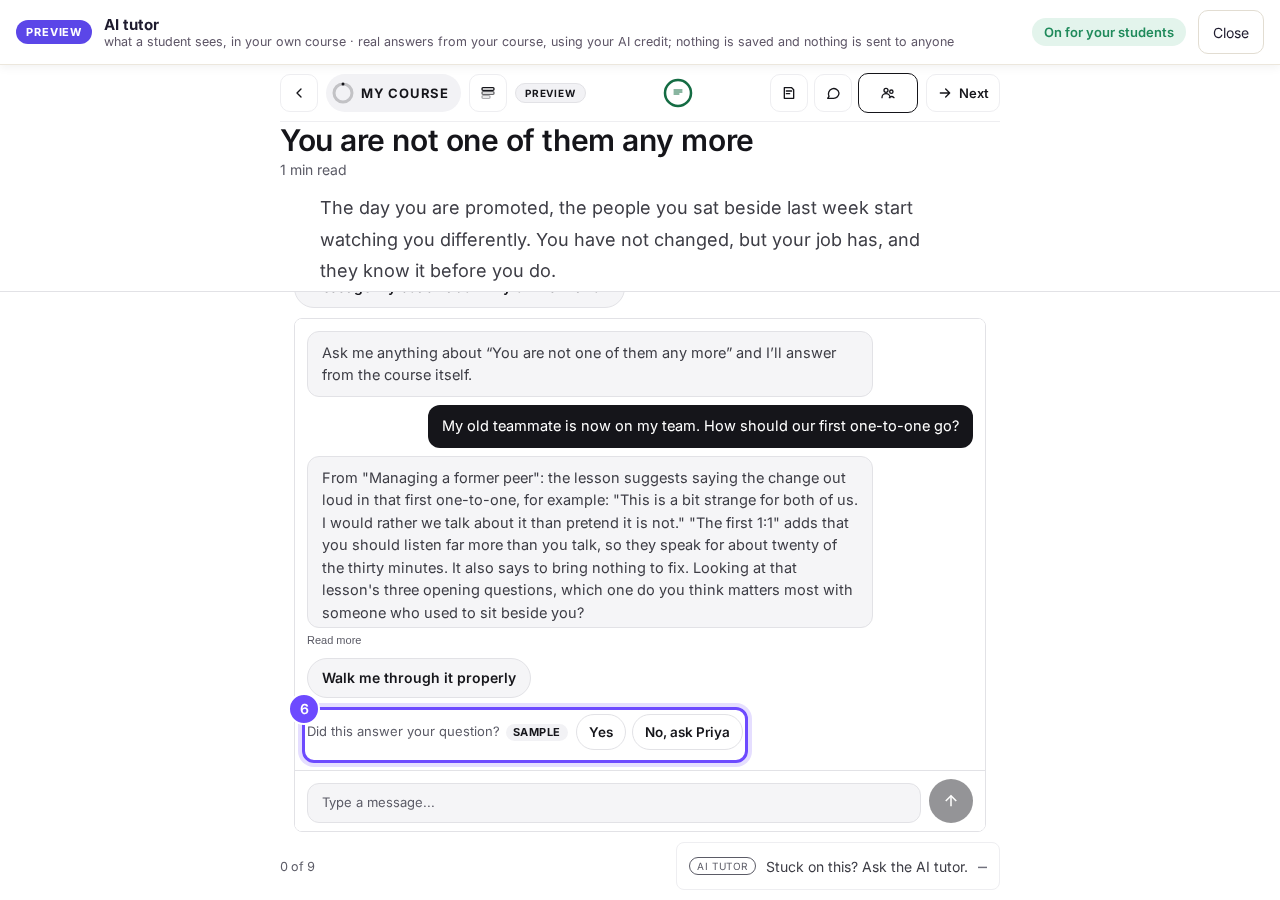Expand answer with Read more
This screenshot has width=1280, height=900.
pos(334,640)
